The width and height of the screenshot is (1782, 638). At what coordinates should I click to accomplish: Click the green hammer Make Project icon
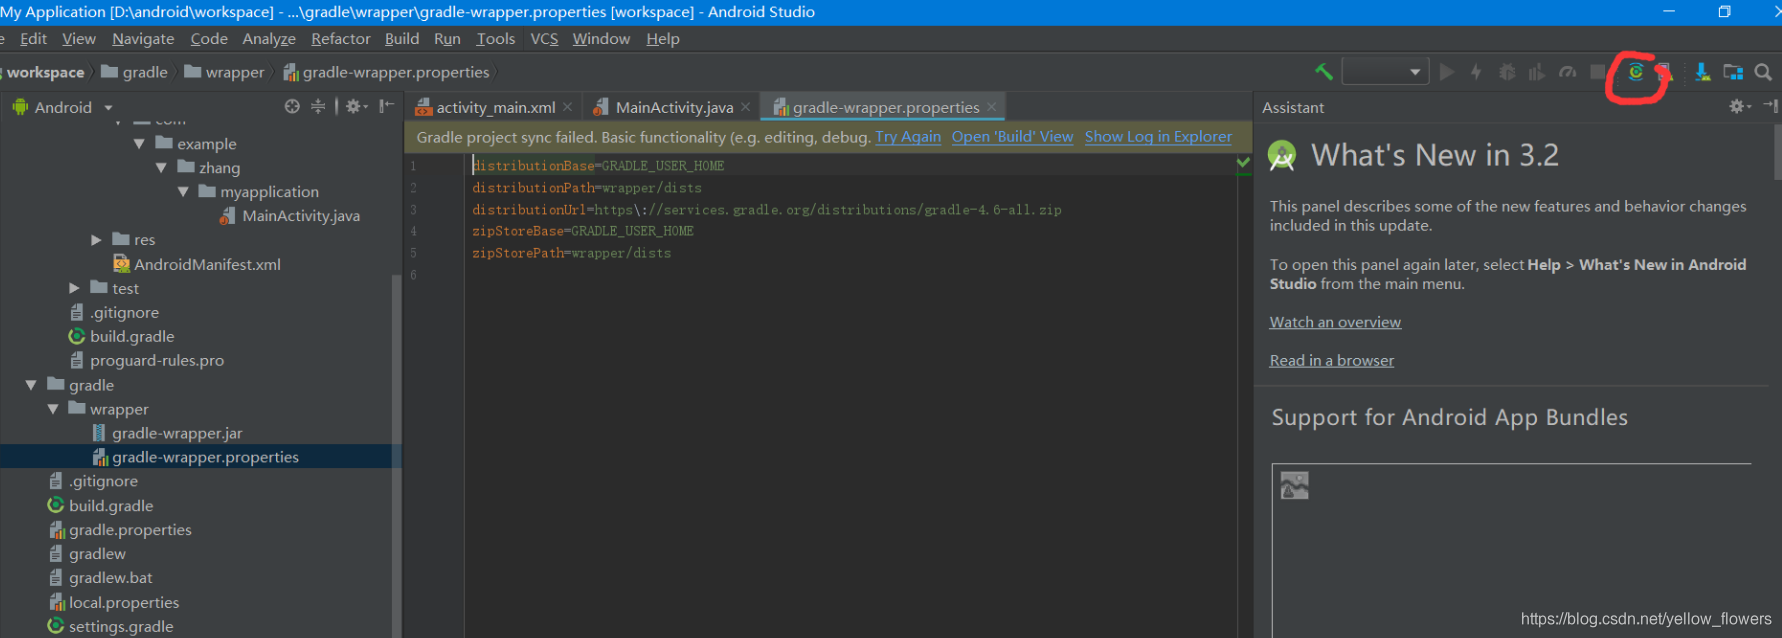coord(1324,72)
